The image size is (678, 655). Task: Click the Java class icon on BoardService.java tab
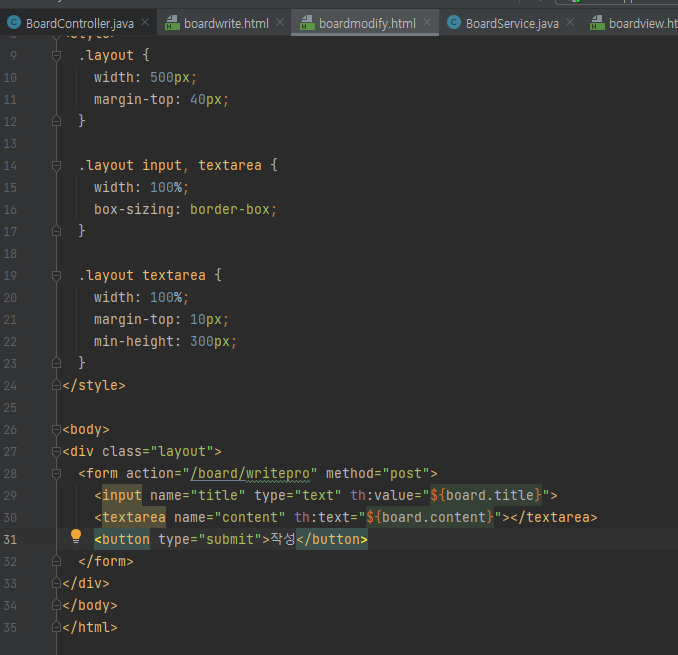(x=454, y=22)
